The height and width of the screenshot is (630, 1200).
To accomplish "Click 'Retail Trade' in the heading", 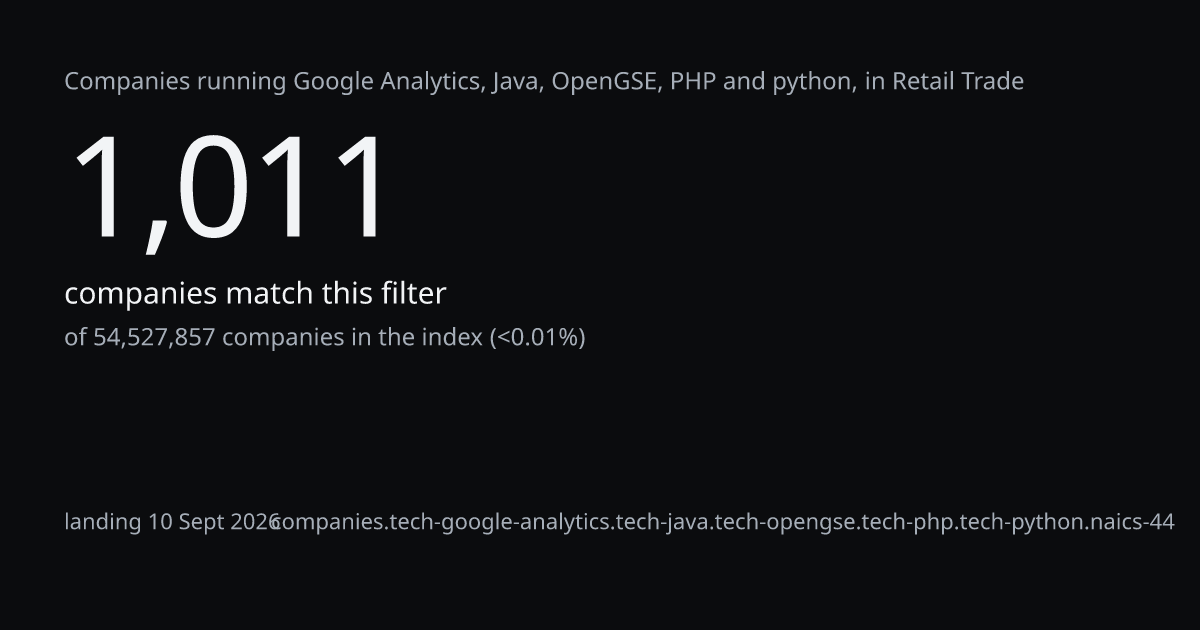I will point(957,81).
